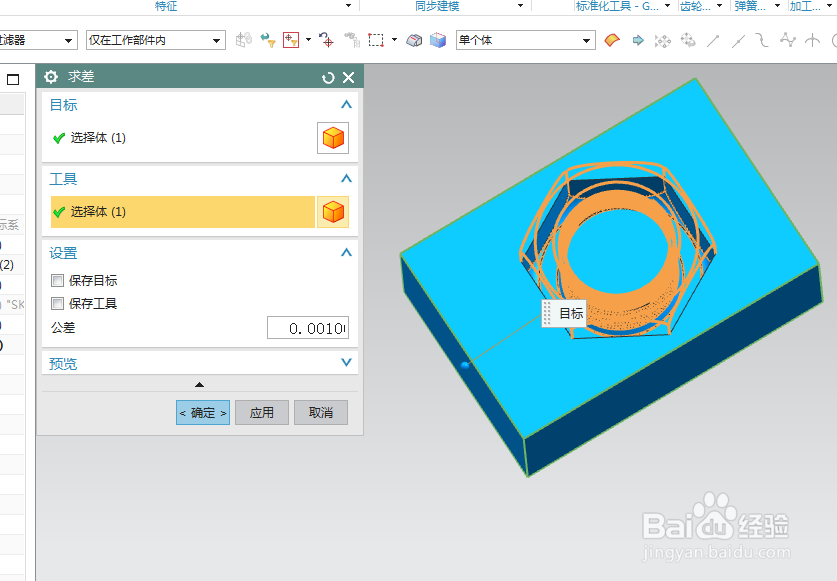The height and width of the screenshot is (581, 837).
Task: Reset the Subtract dialog with circular arrow
Action: pyautogui.click(x=328, y=78)
